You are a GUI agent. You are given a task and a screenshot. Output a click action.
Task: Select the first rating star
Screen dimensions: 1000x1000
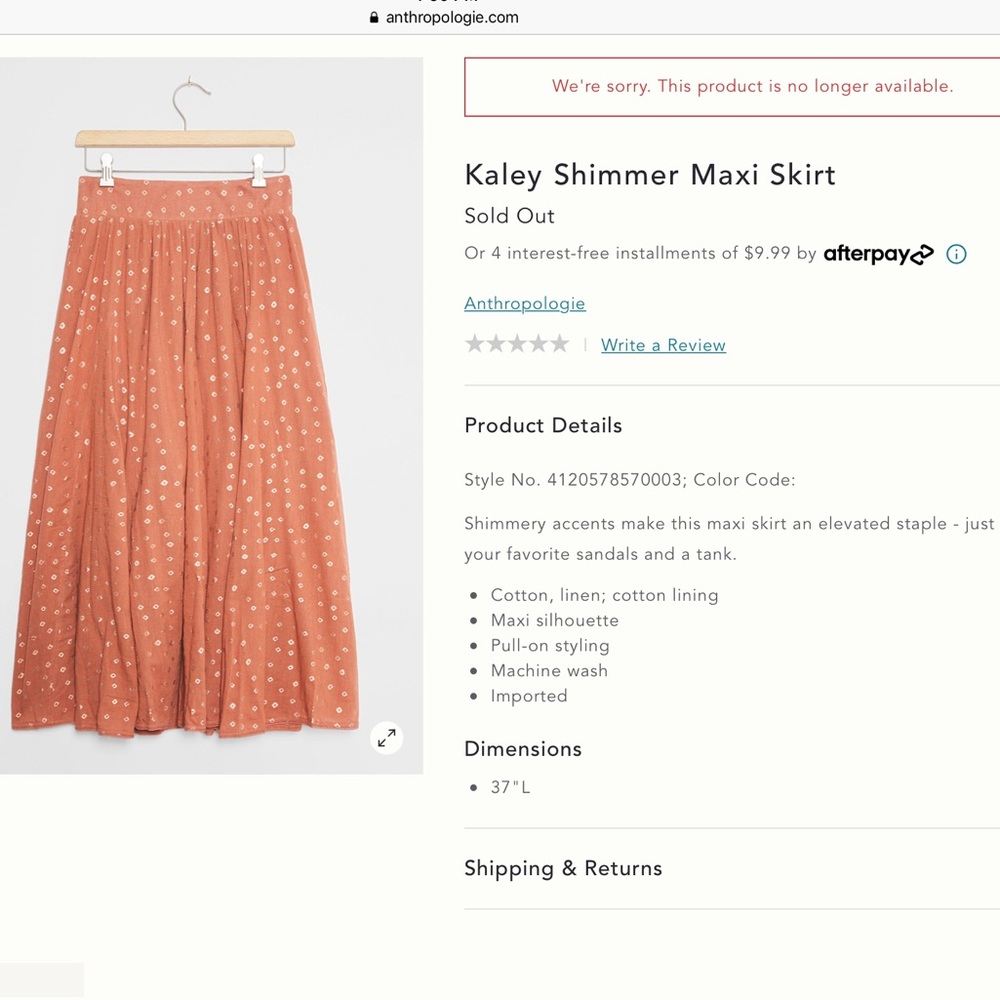pyautogui.click(x=474, y=343)
